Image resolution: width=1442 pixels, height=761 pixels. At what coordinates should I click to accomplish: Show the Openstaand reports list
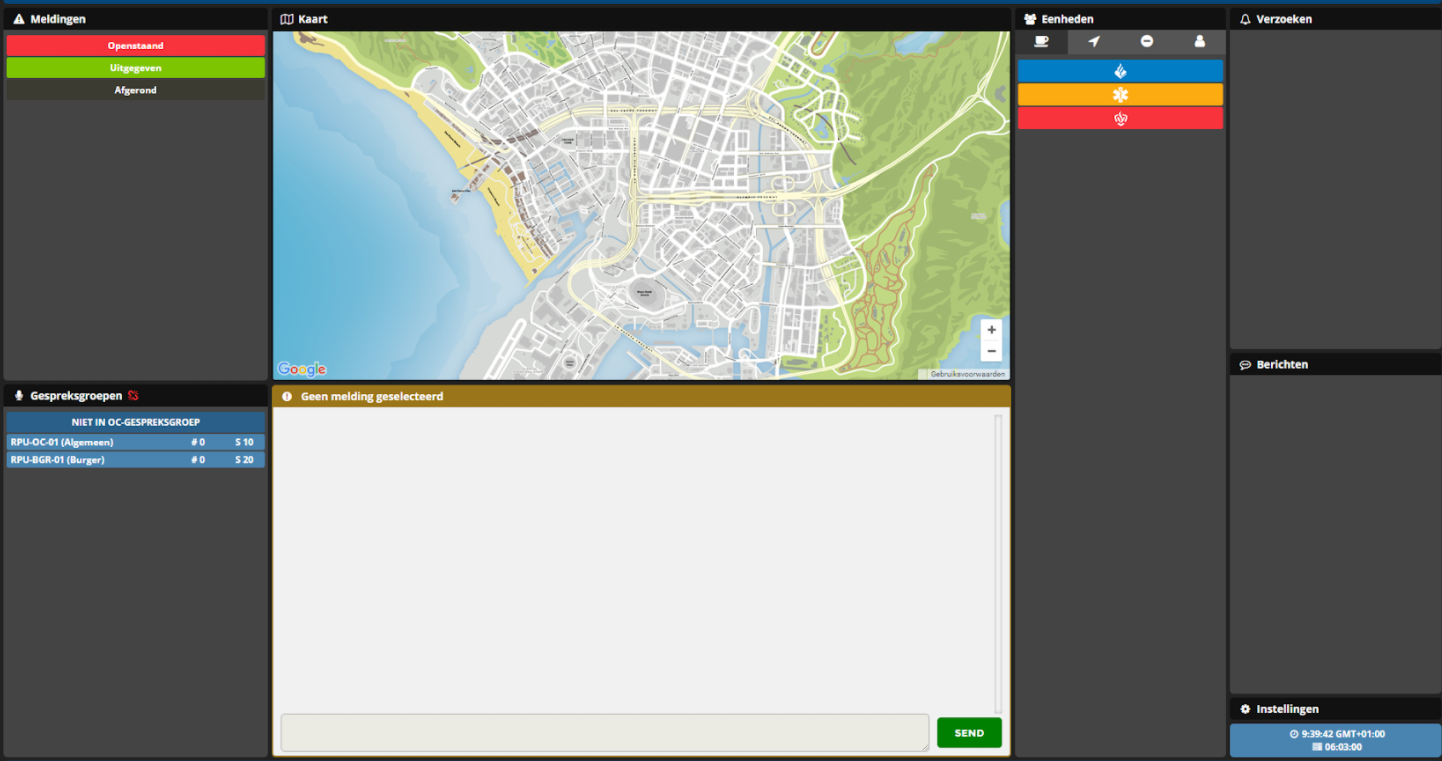click(136, 46)
